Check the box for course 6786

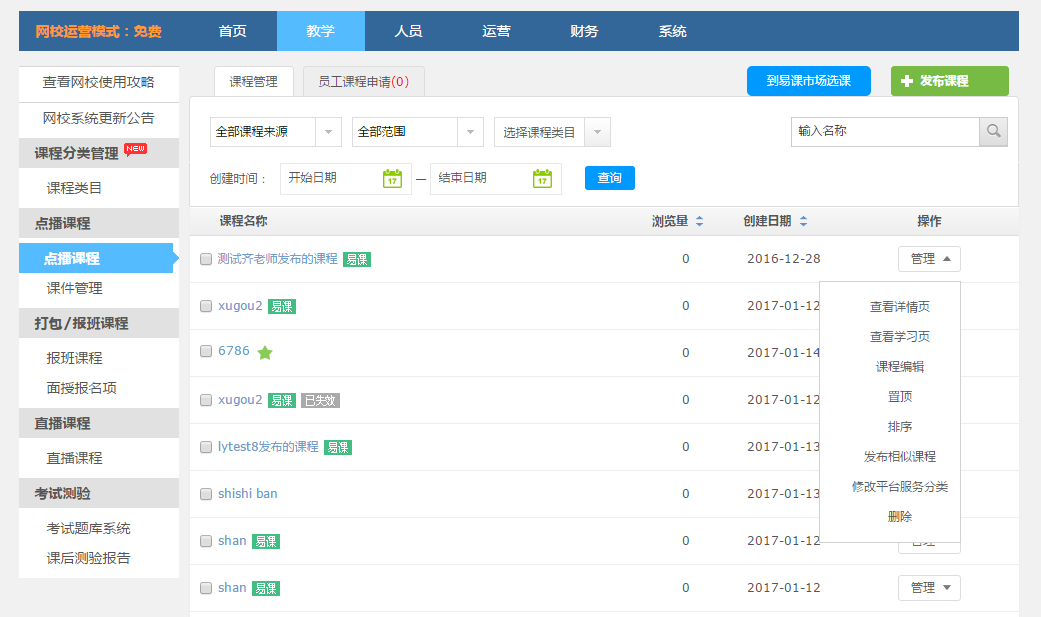(206, 353)
